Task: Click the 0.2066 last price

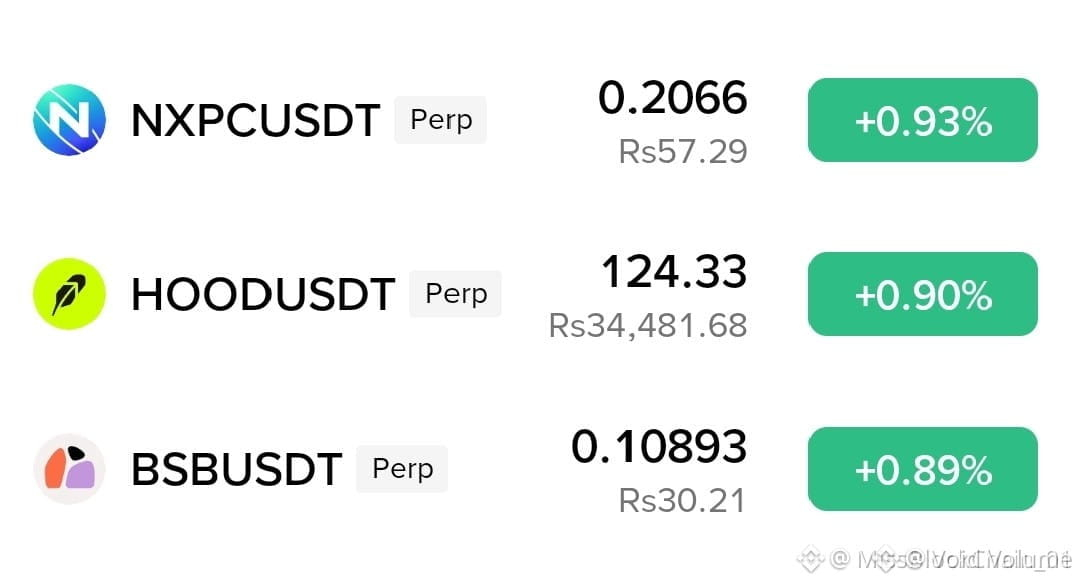Action: pyautogui.click(x=672, y=97)
